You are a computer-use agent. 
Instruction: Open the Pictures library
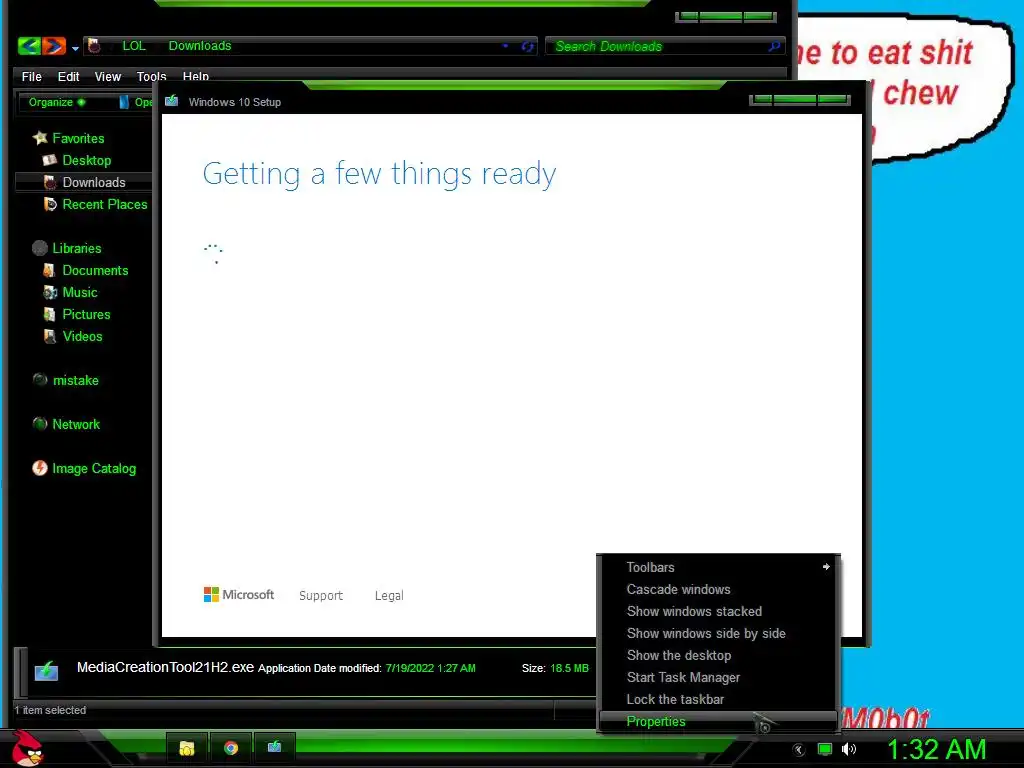pyautogui.click(x=86, y=315)
